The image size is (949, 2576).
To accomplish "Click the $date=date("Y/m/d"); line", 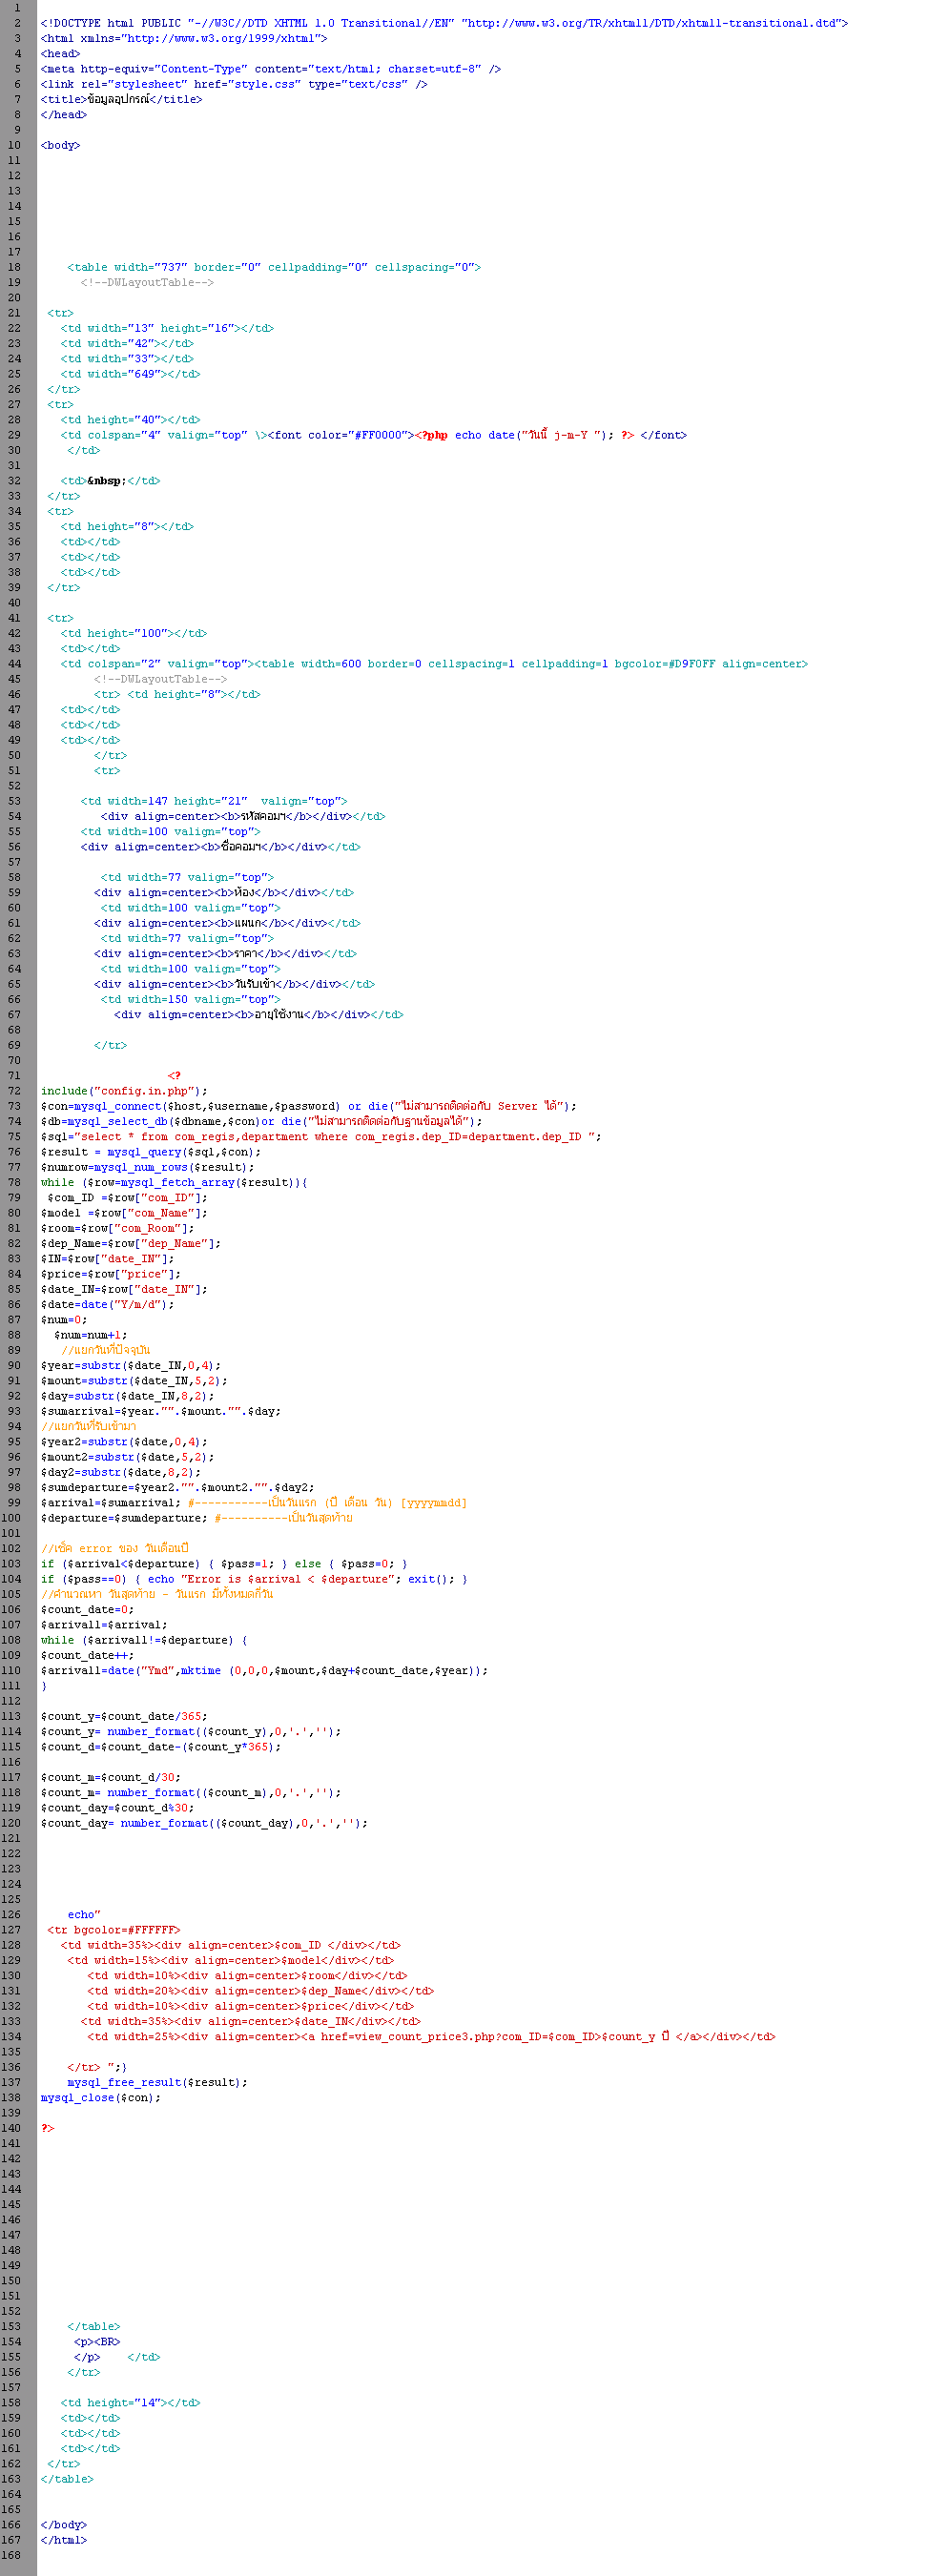I will [x=107, y=1304].
